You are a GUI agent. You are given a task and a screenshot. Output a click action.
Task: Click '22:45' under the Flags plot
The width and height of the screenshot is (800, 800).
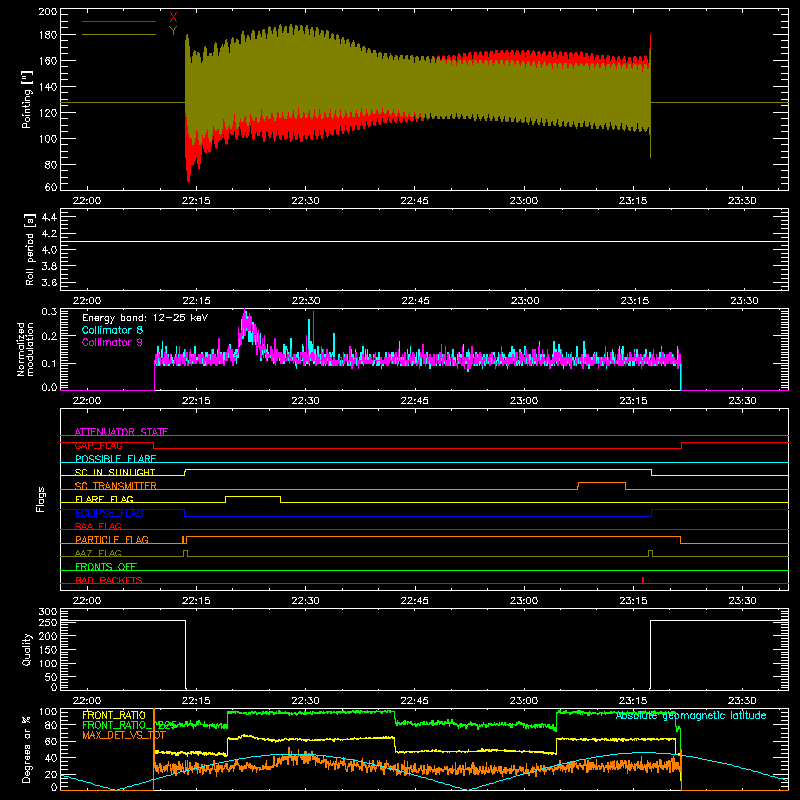point(414,601)
